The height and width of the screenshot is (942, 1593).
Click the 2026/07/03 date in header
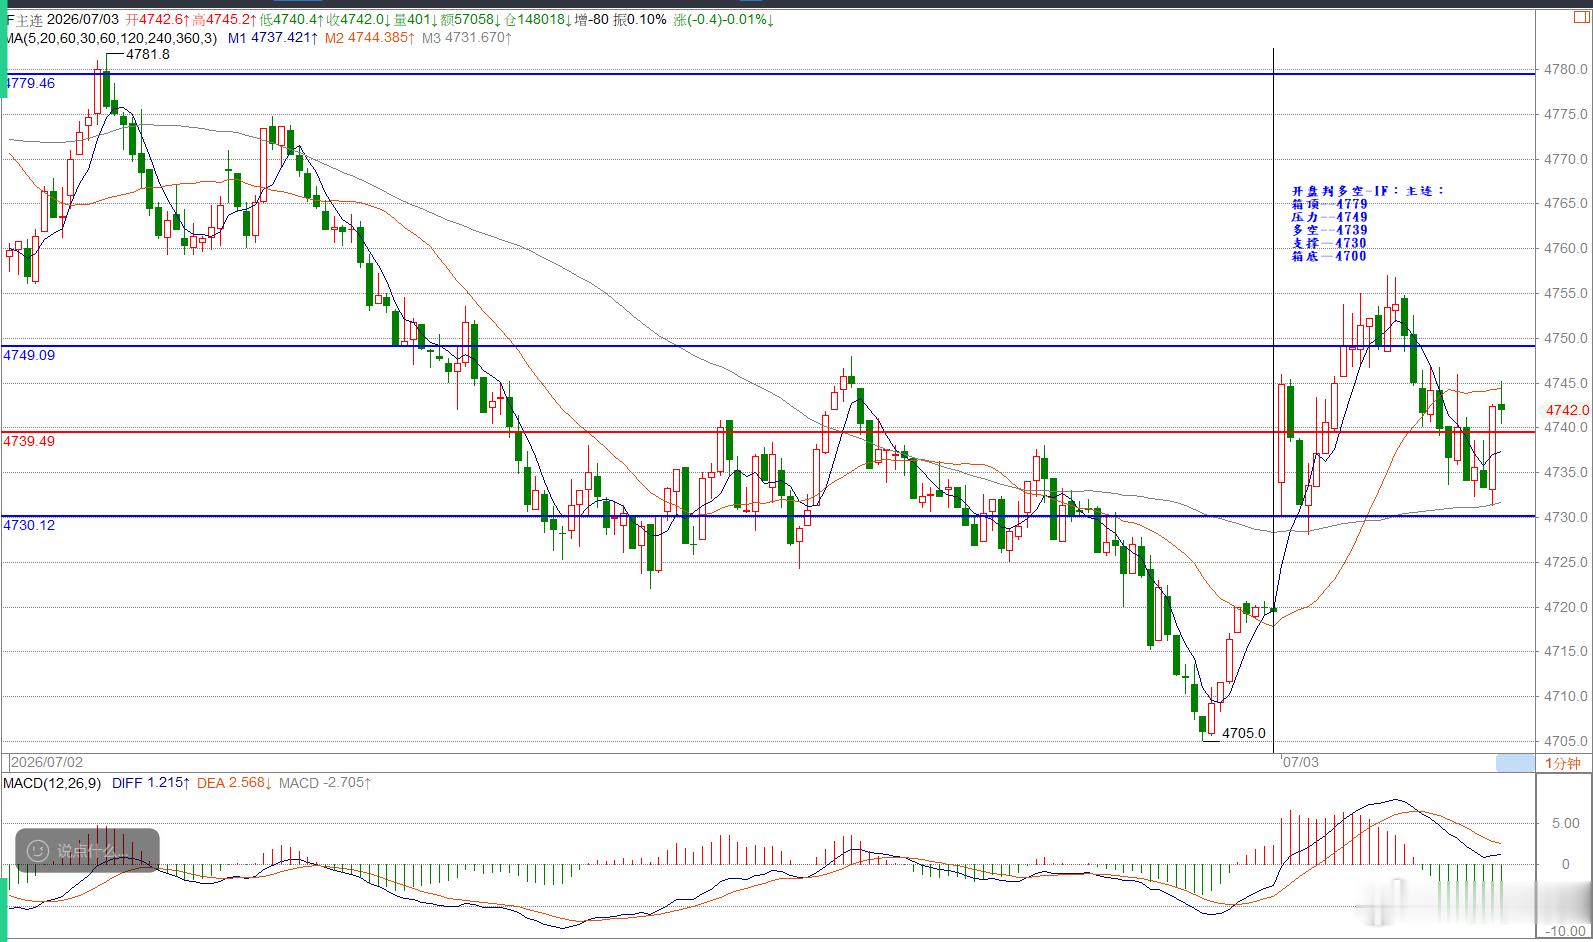pos(82,19)
